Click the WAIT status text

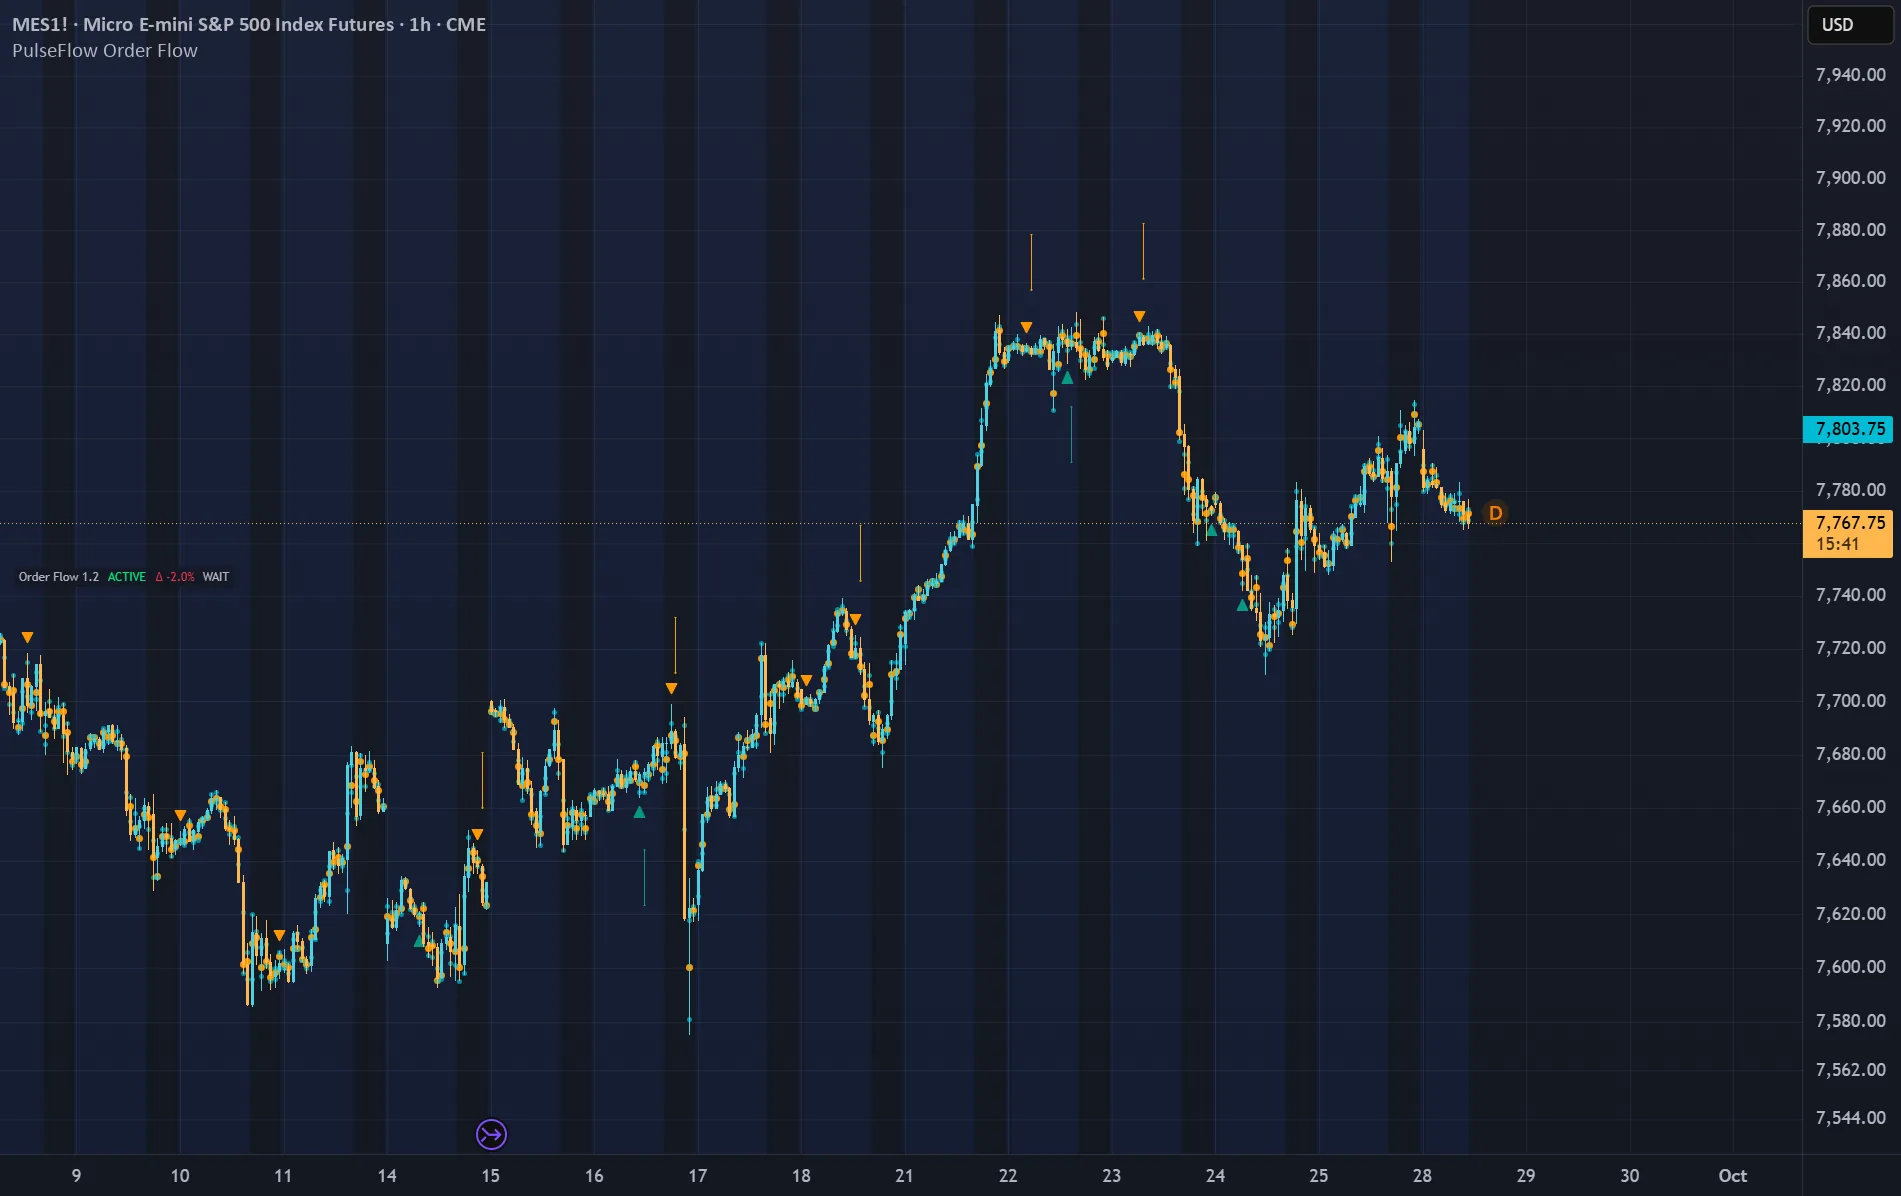(x=216, y=577)
